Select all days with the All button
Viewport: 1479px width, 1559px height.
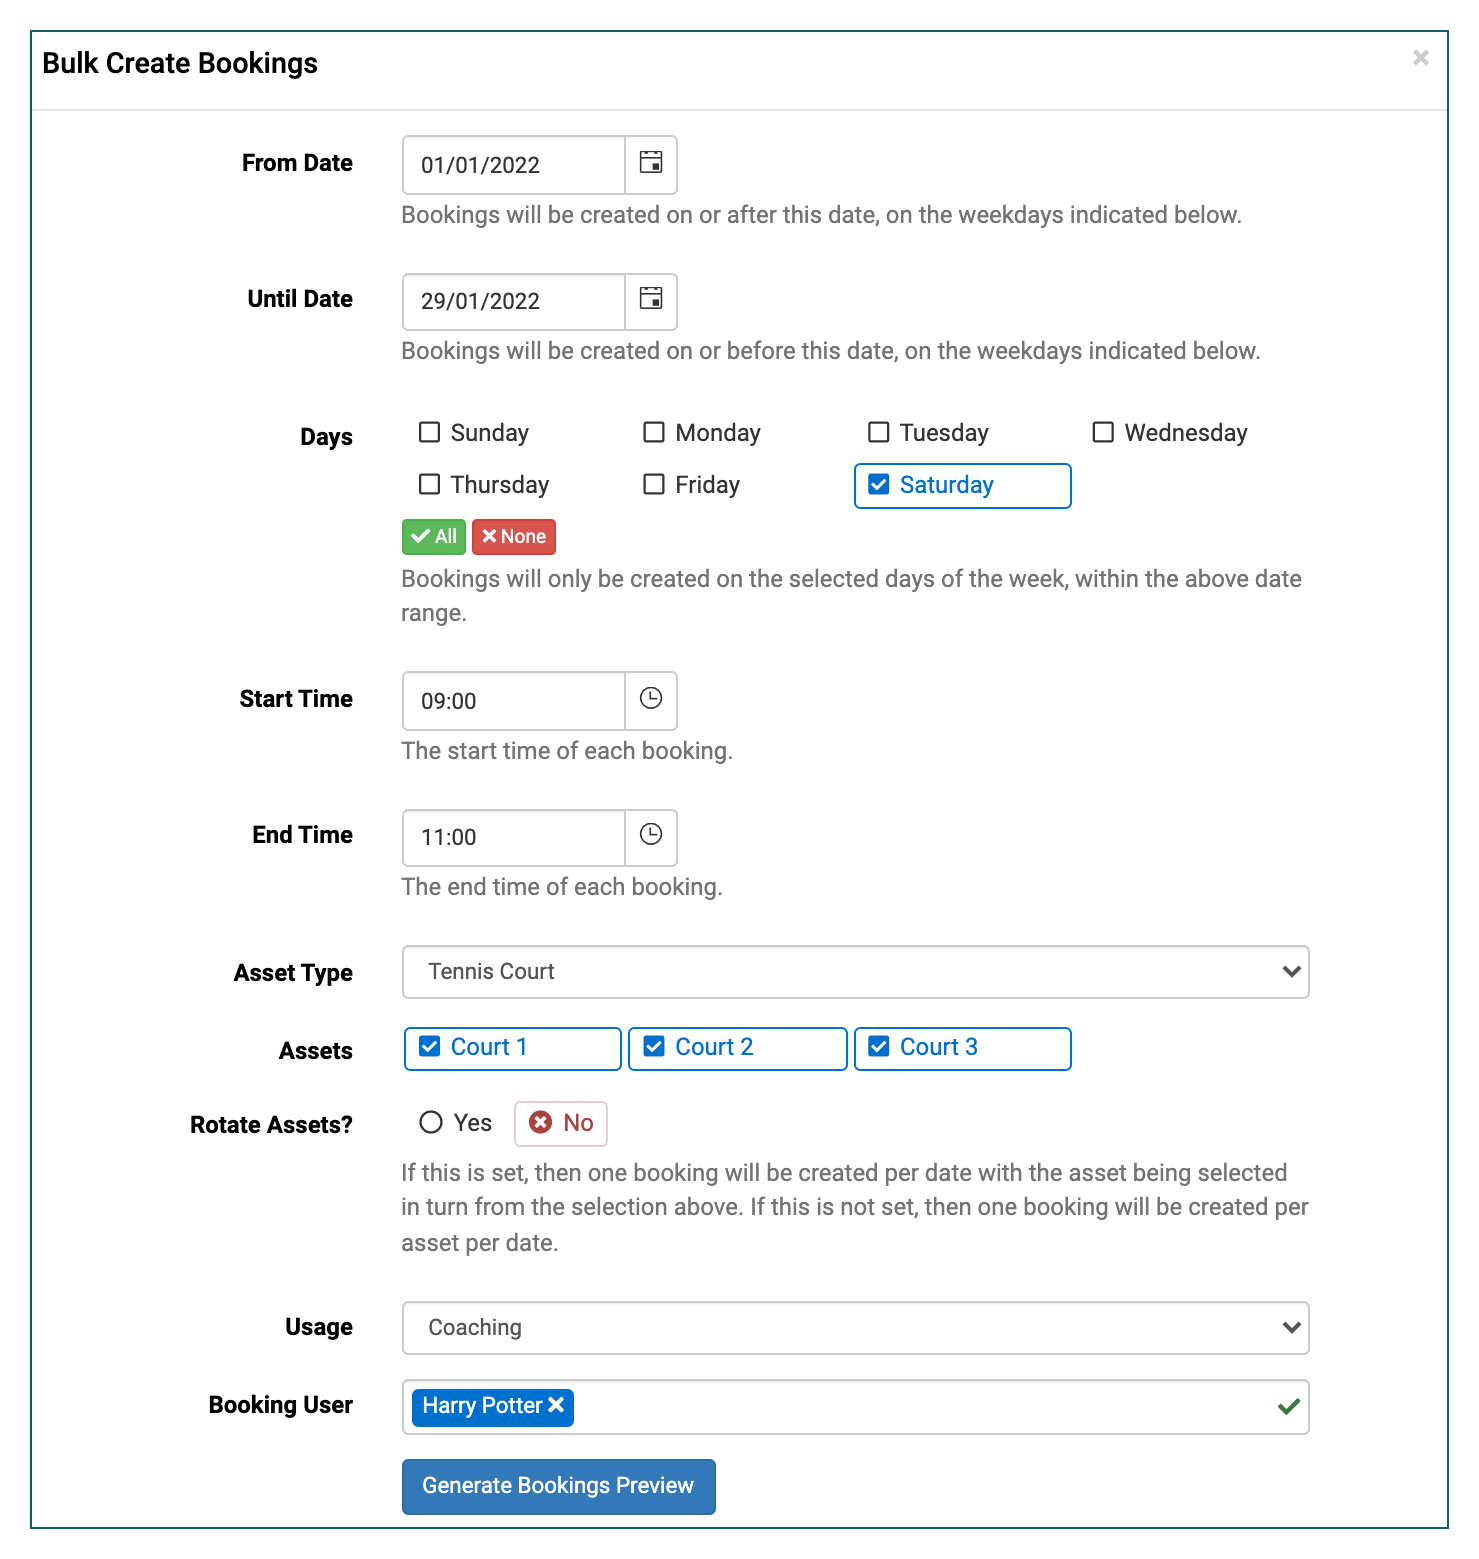434,537
